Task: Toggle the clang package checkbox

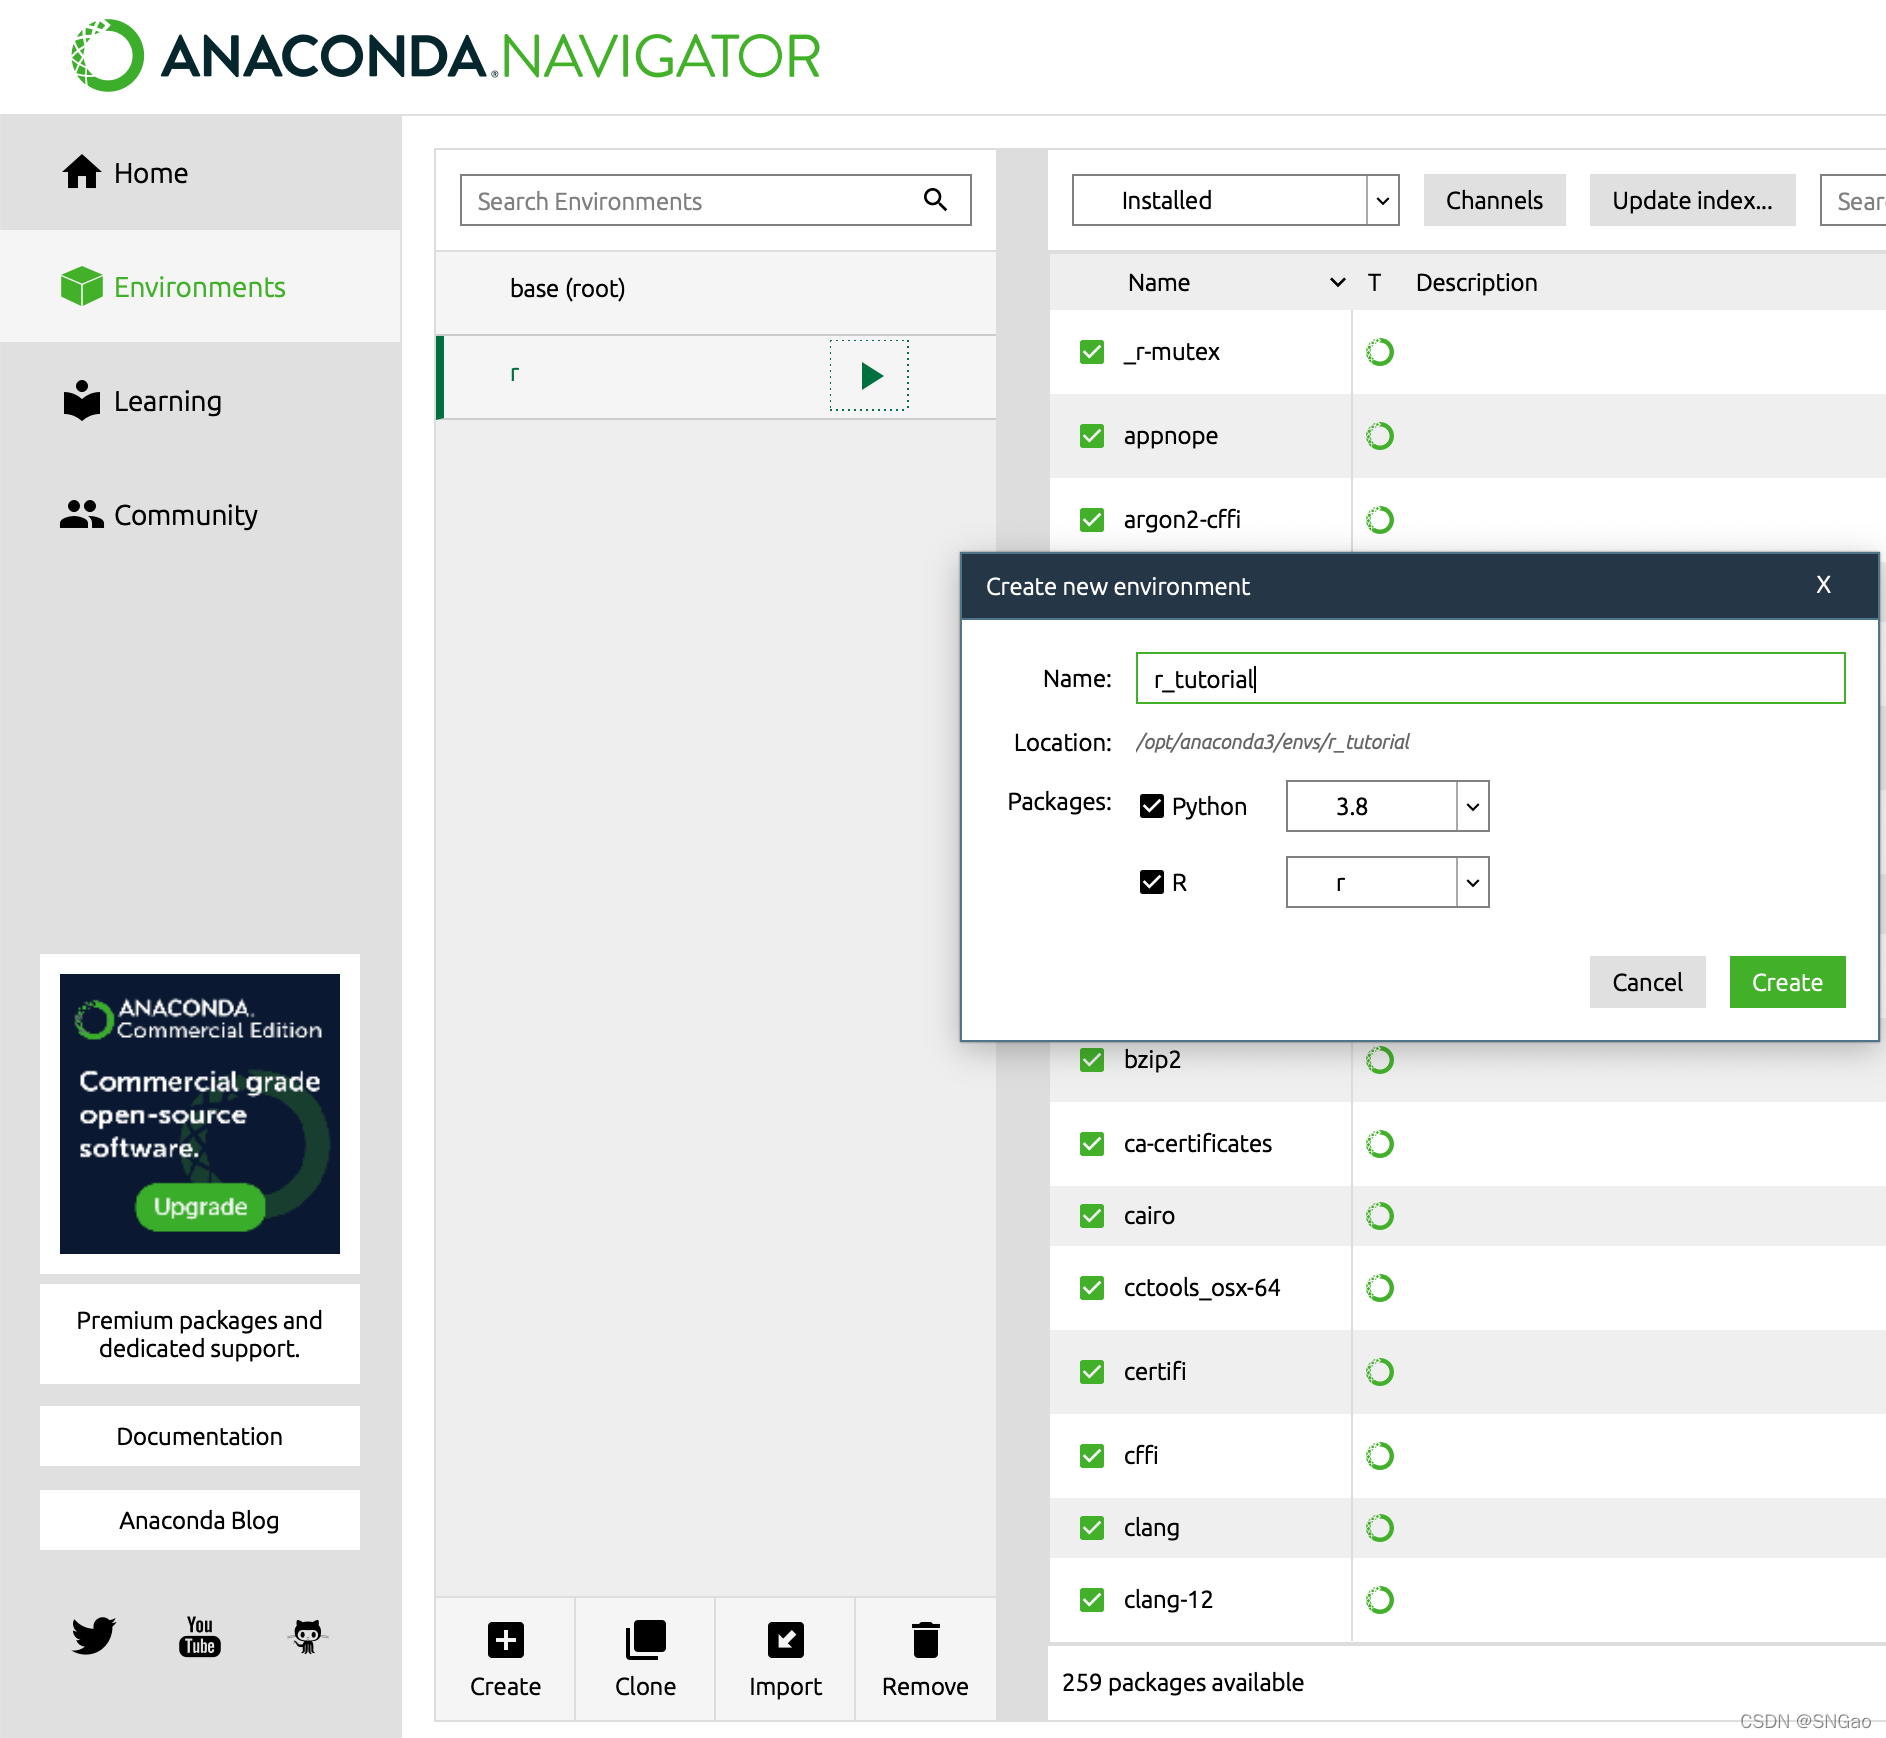Action: (x=1092, y=1528)
